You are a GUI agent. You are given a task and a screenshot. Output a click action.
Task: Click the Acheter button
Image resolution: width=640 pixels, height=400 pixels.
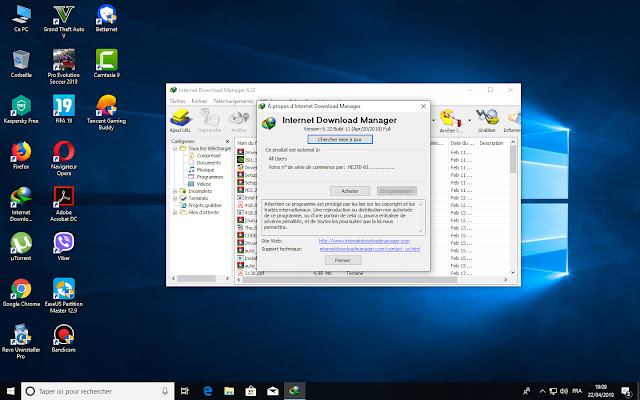(350, 191)
